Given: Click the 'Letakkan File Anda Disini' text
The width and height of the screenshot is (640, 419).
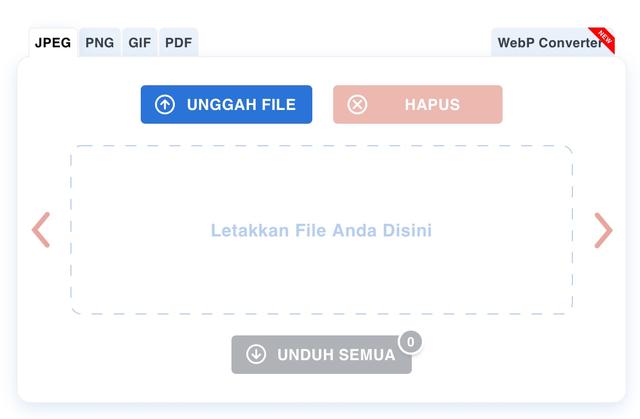Looking at the screenshot, I should tap(321, 231).
